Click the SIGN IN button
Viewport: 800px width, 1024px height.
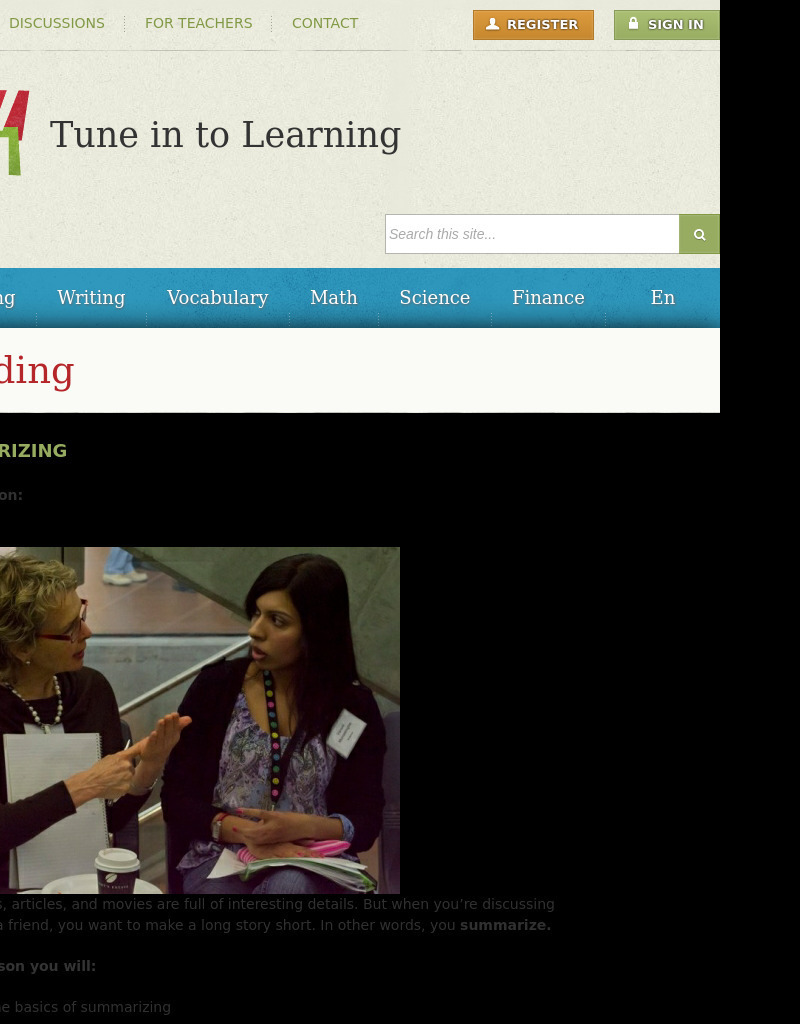coord(667,25)
